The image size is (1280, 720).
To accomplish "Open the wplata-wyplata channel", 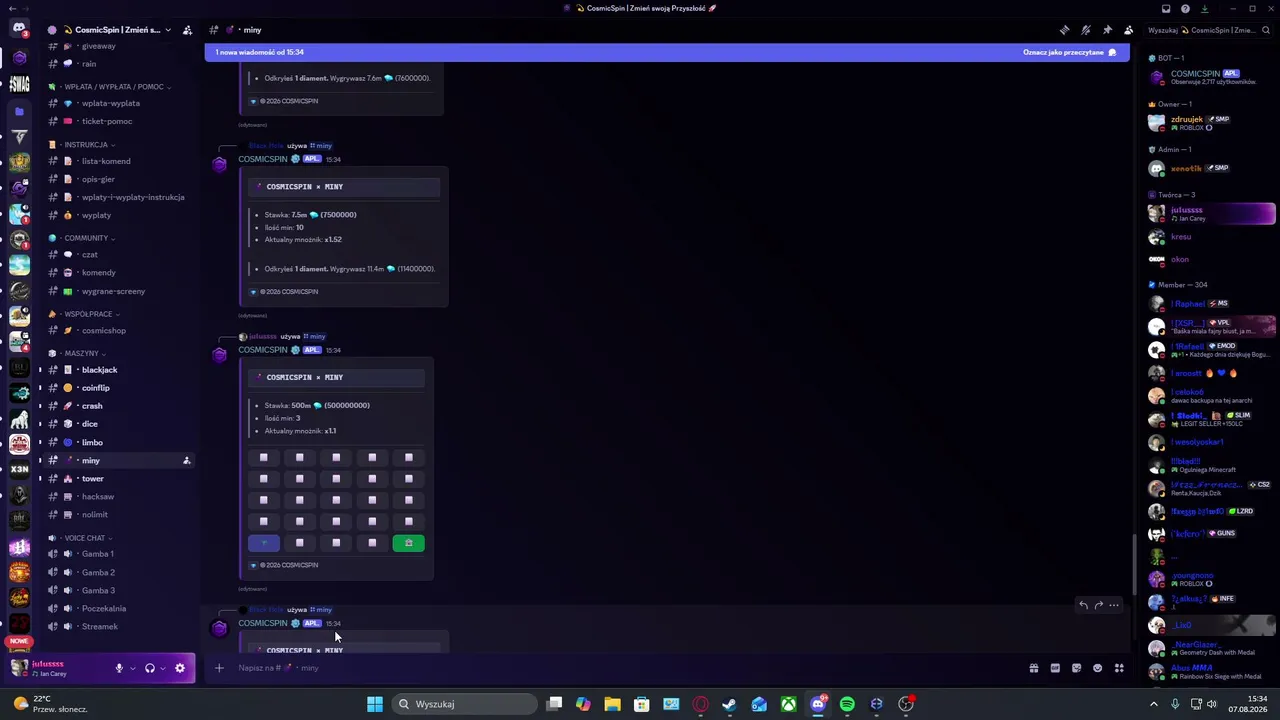I will (118, 103).
